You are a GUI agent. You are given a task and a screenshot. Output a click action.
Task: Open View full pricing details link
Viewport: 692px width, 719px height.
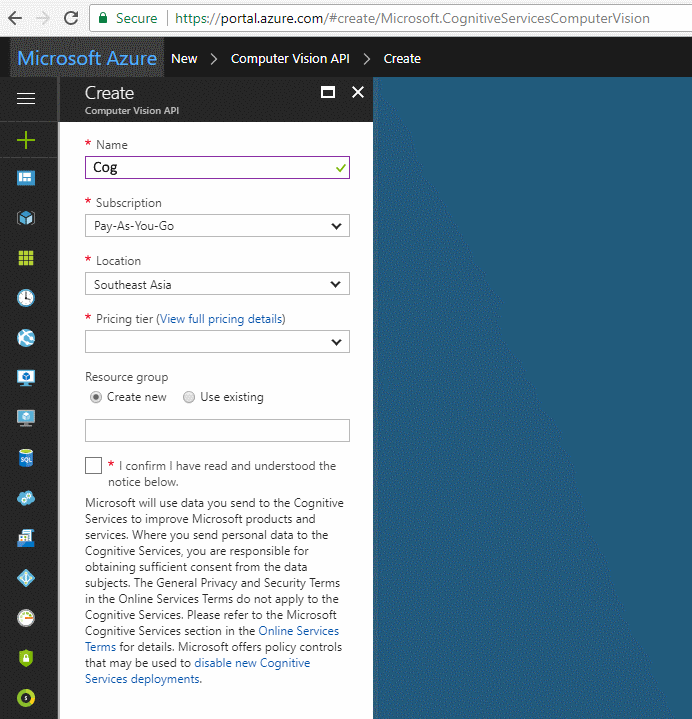[x=221, y=319]
